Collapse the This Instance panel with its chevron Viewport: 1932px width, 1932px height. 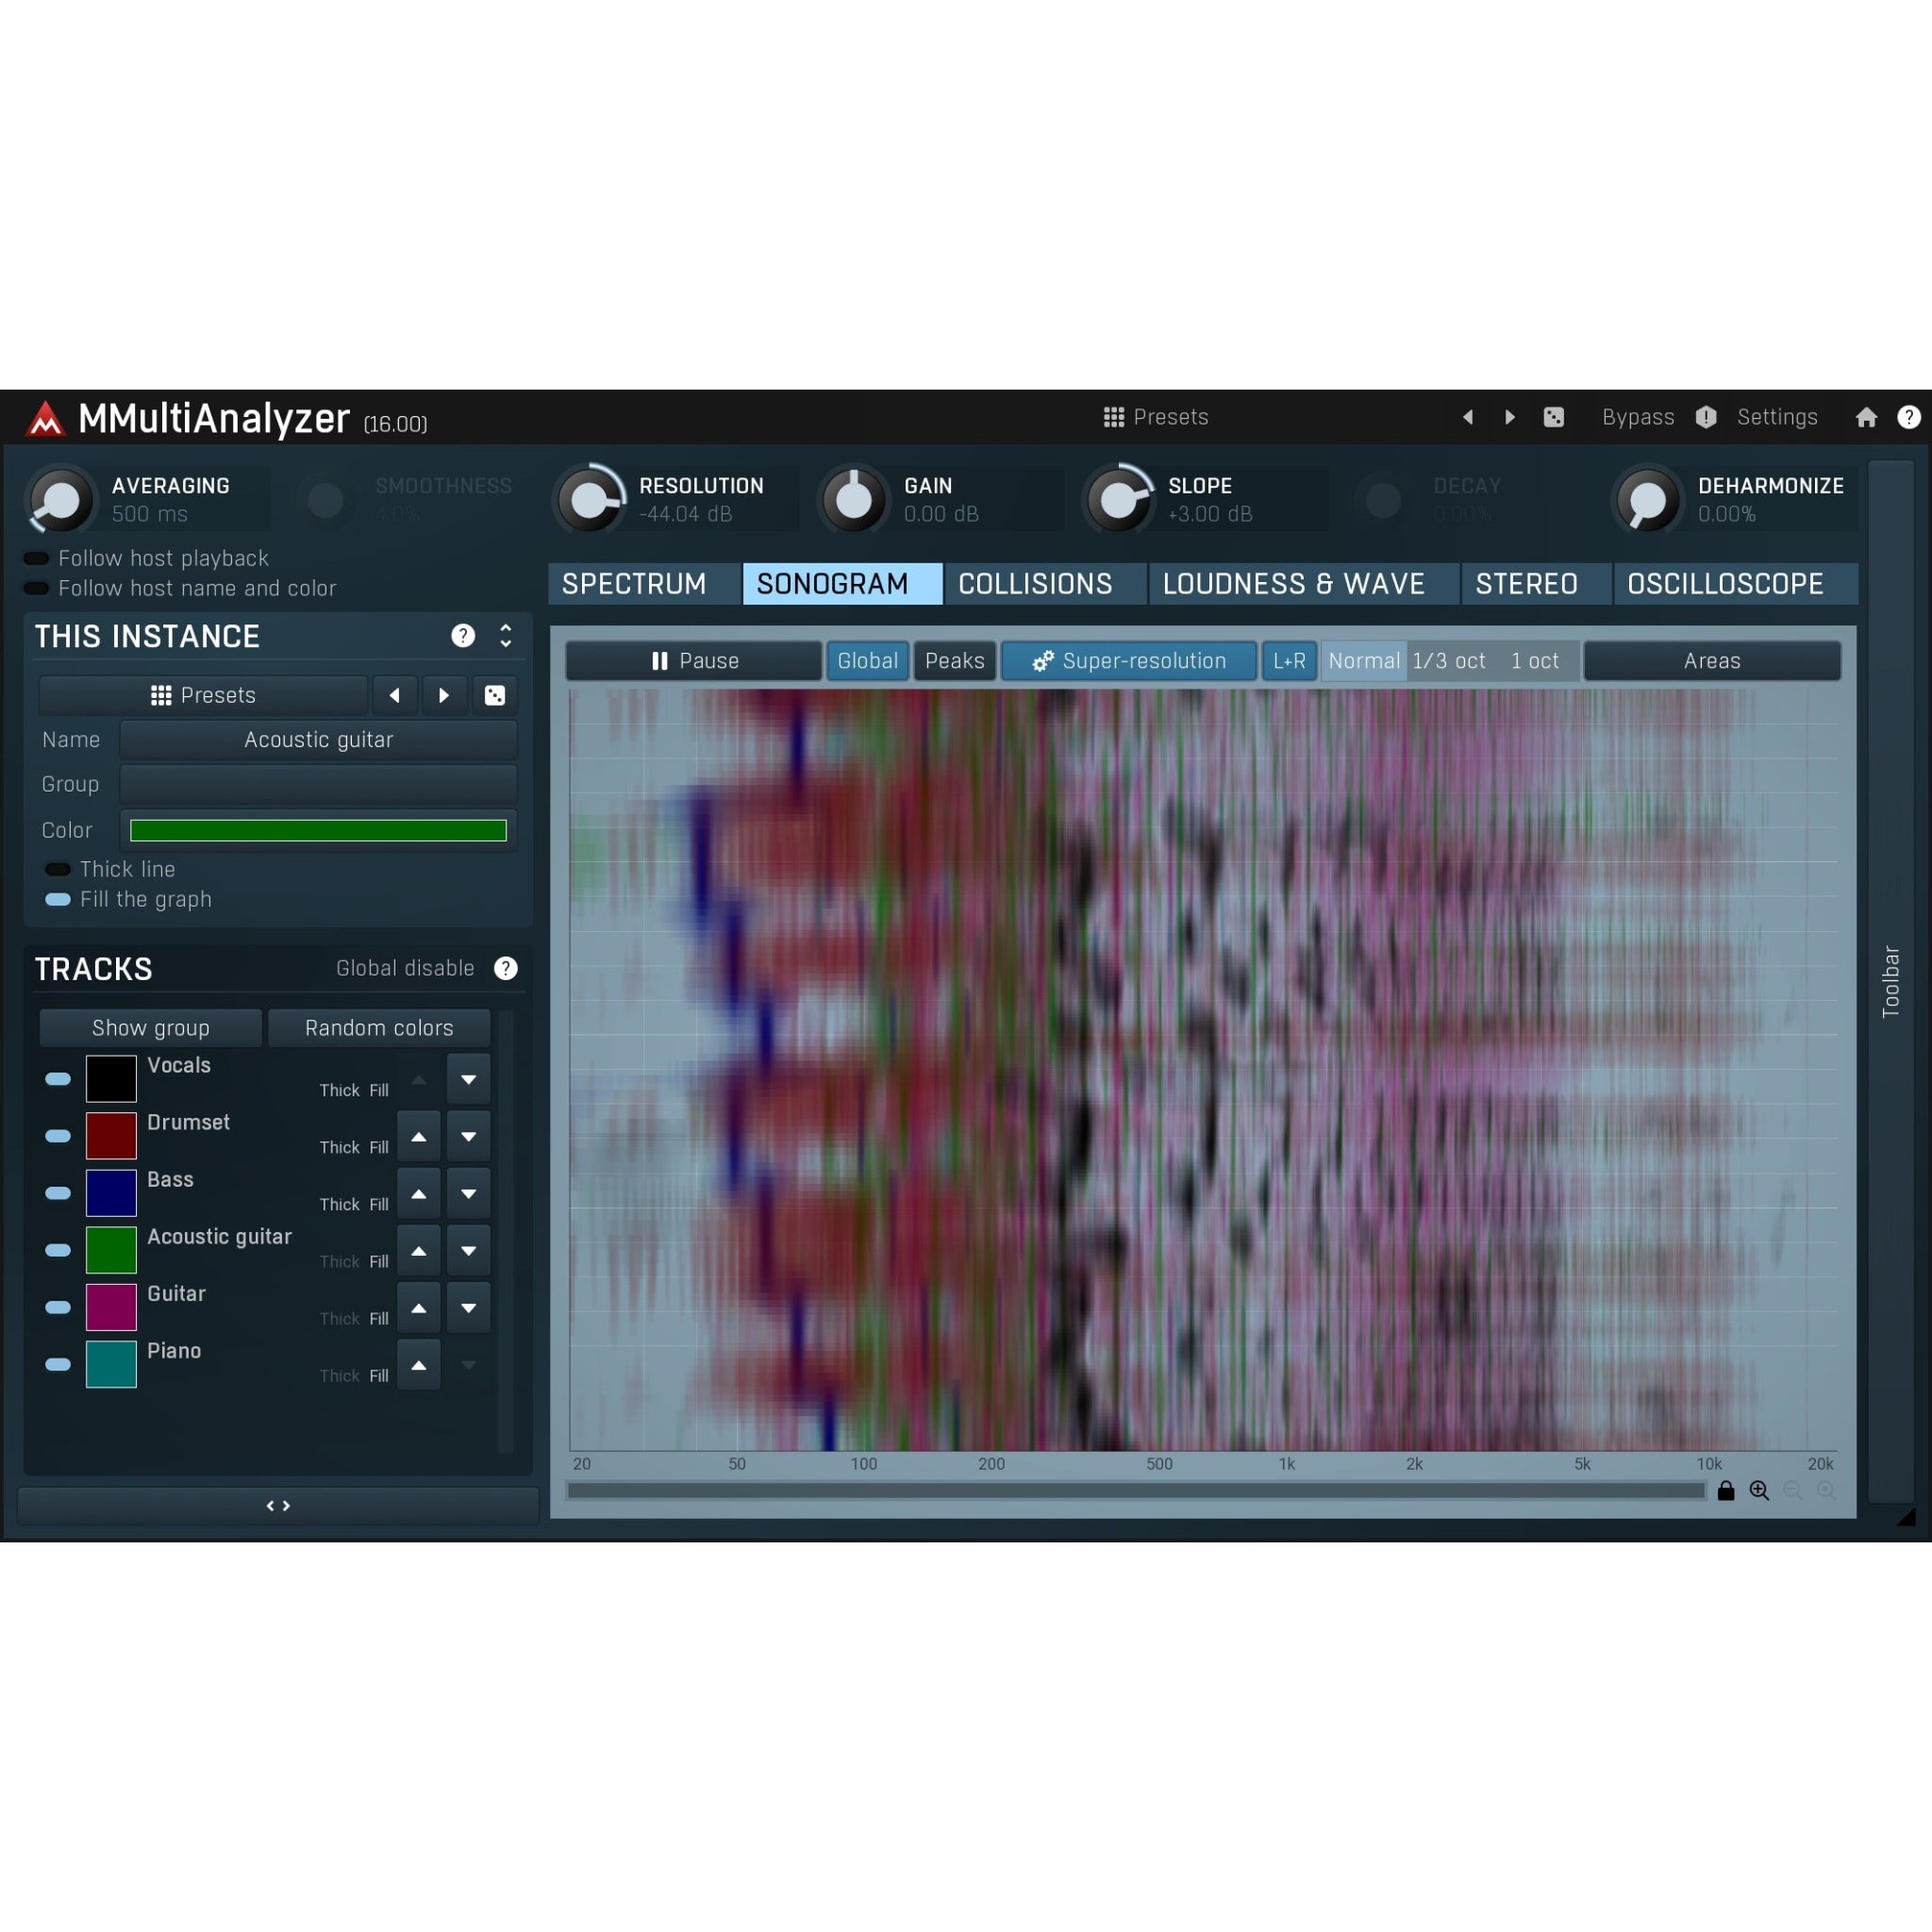click(x=505, y=637)
